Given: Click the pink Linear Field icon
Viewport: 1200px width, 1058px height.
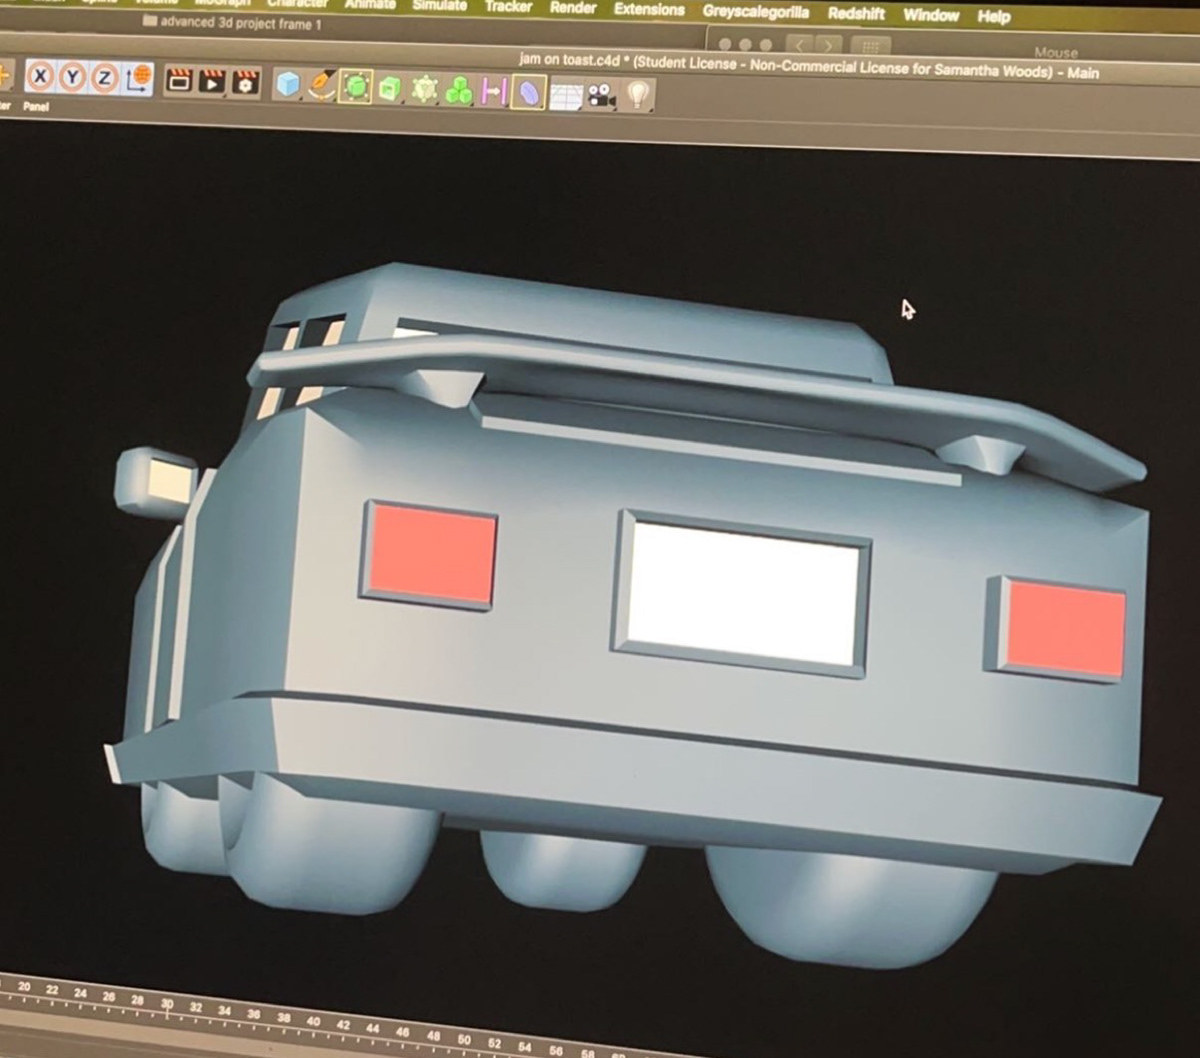Looking at the screenshot, I should [493, 92].
